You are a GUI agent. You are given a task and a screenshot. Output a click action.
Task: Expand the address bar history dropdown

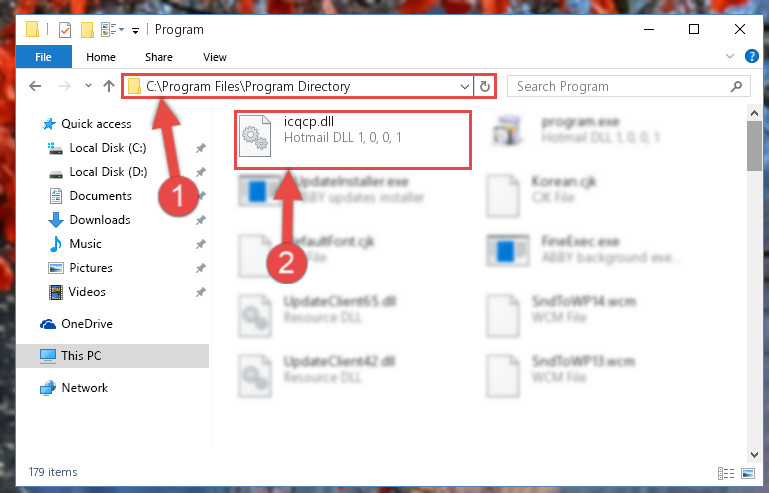coord(464,87)
